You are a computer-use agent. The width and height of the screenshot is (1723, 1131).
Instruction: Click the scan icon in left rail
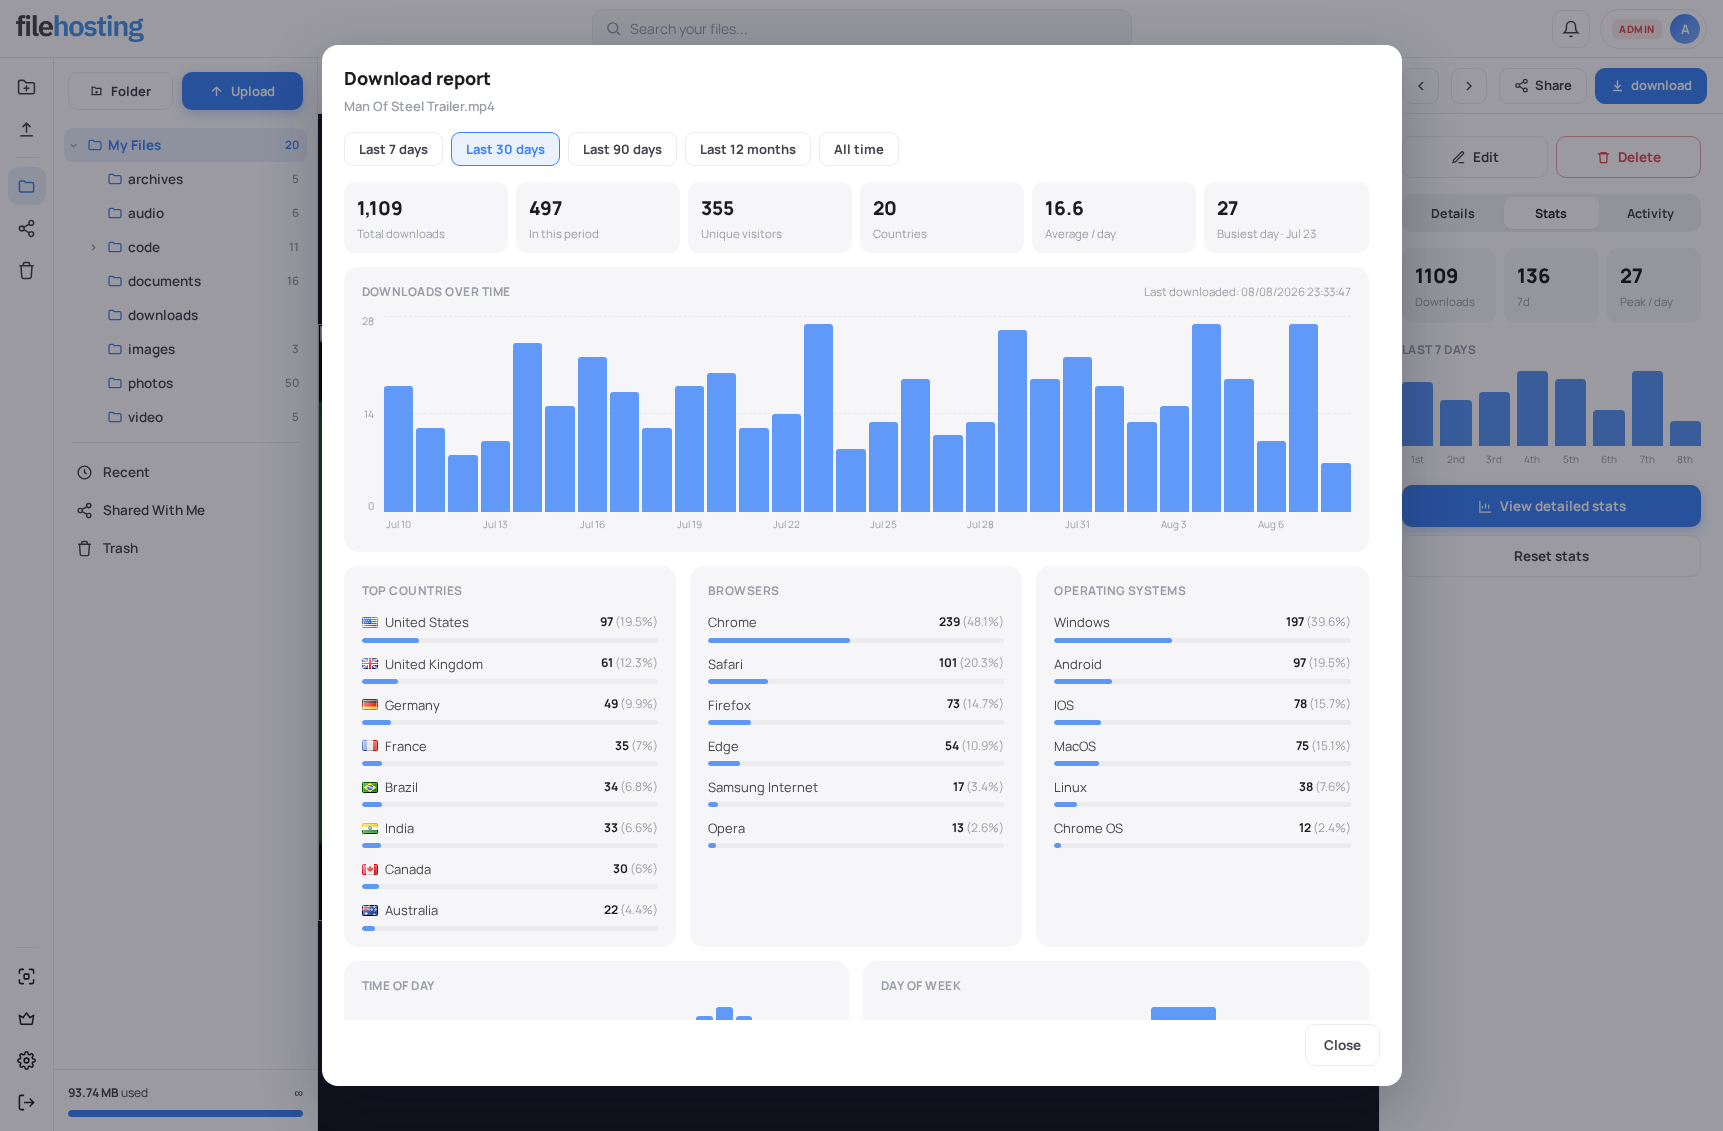pyautogui.click(x=27, y=976)
